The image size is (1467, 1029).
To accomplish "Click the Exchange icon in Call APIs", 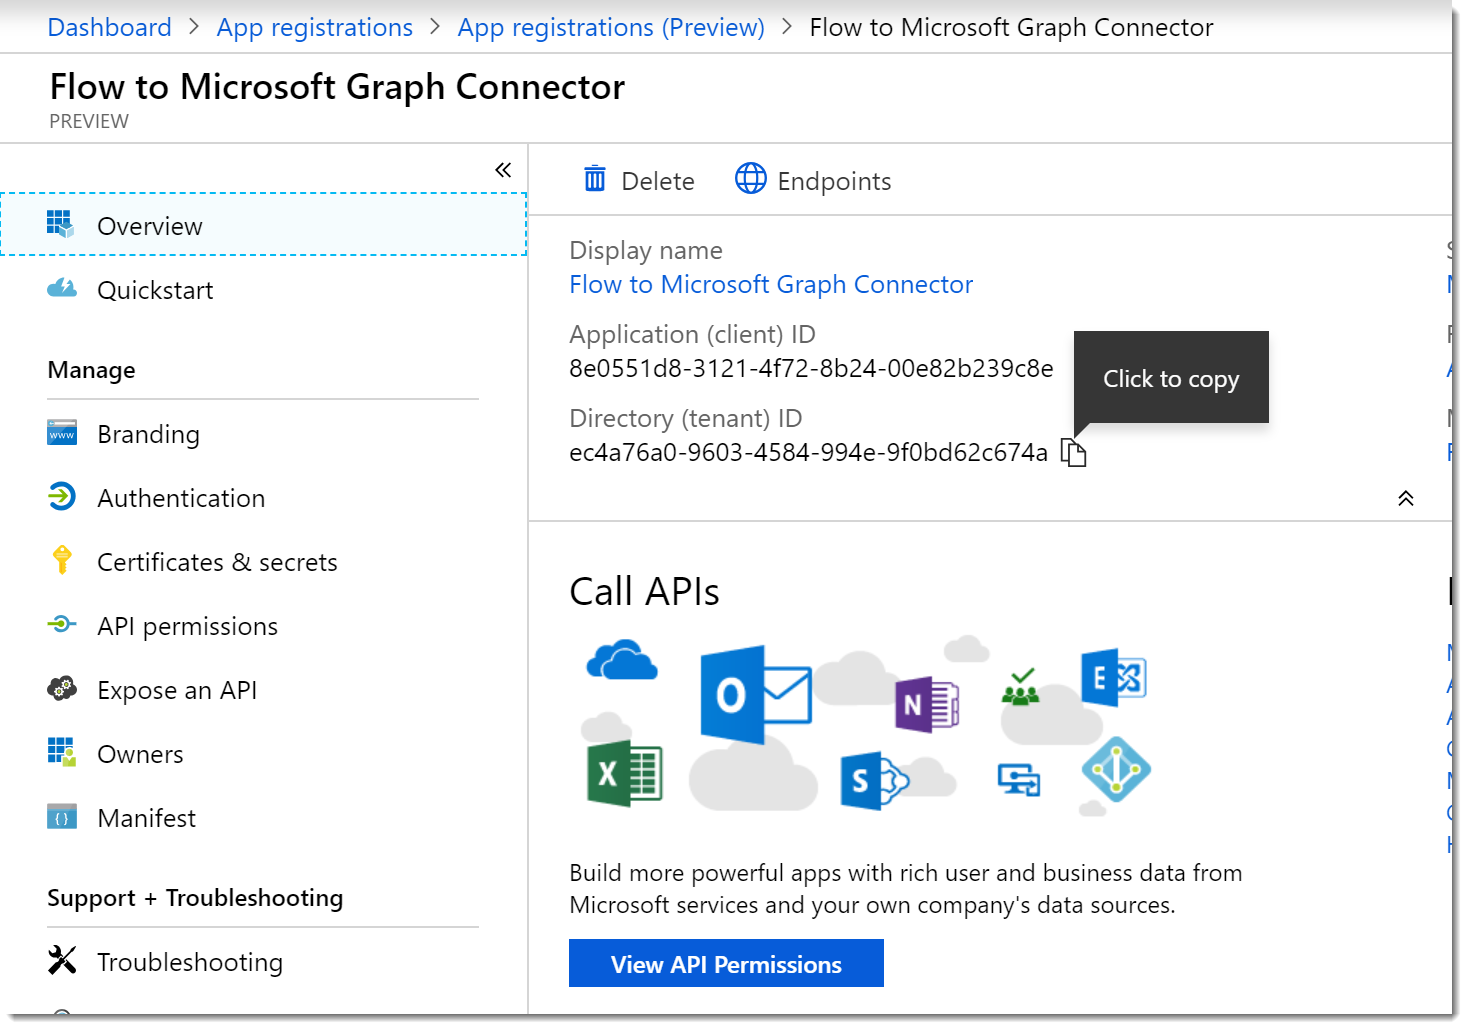I will (1114, 678).
